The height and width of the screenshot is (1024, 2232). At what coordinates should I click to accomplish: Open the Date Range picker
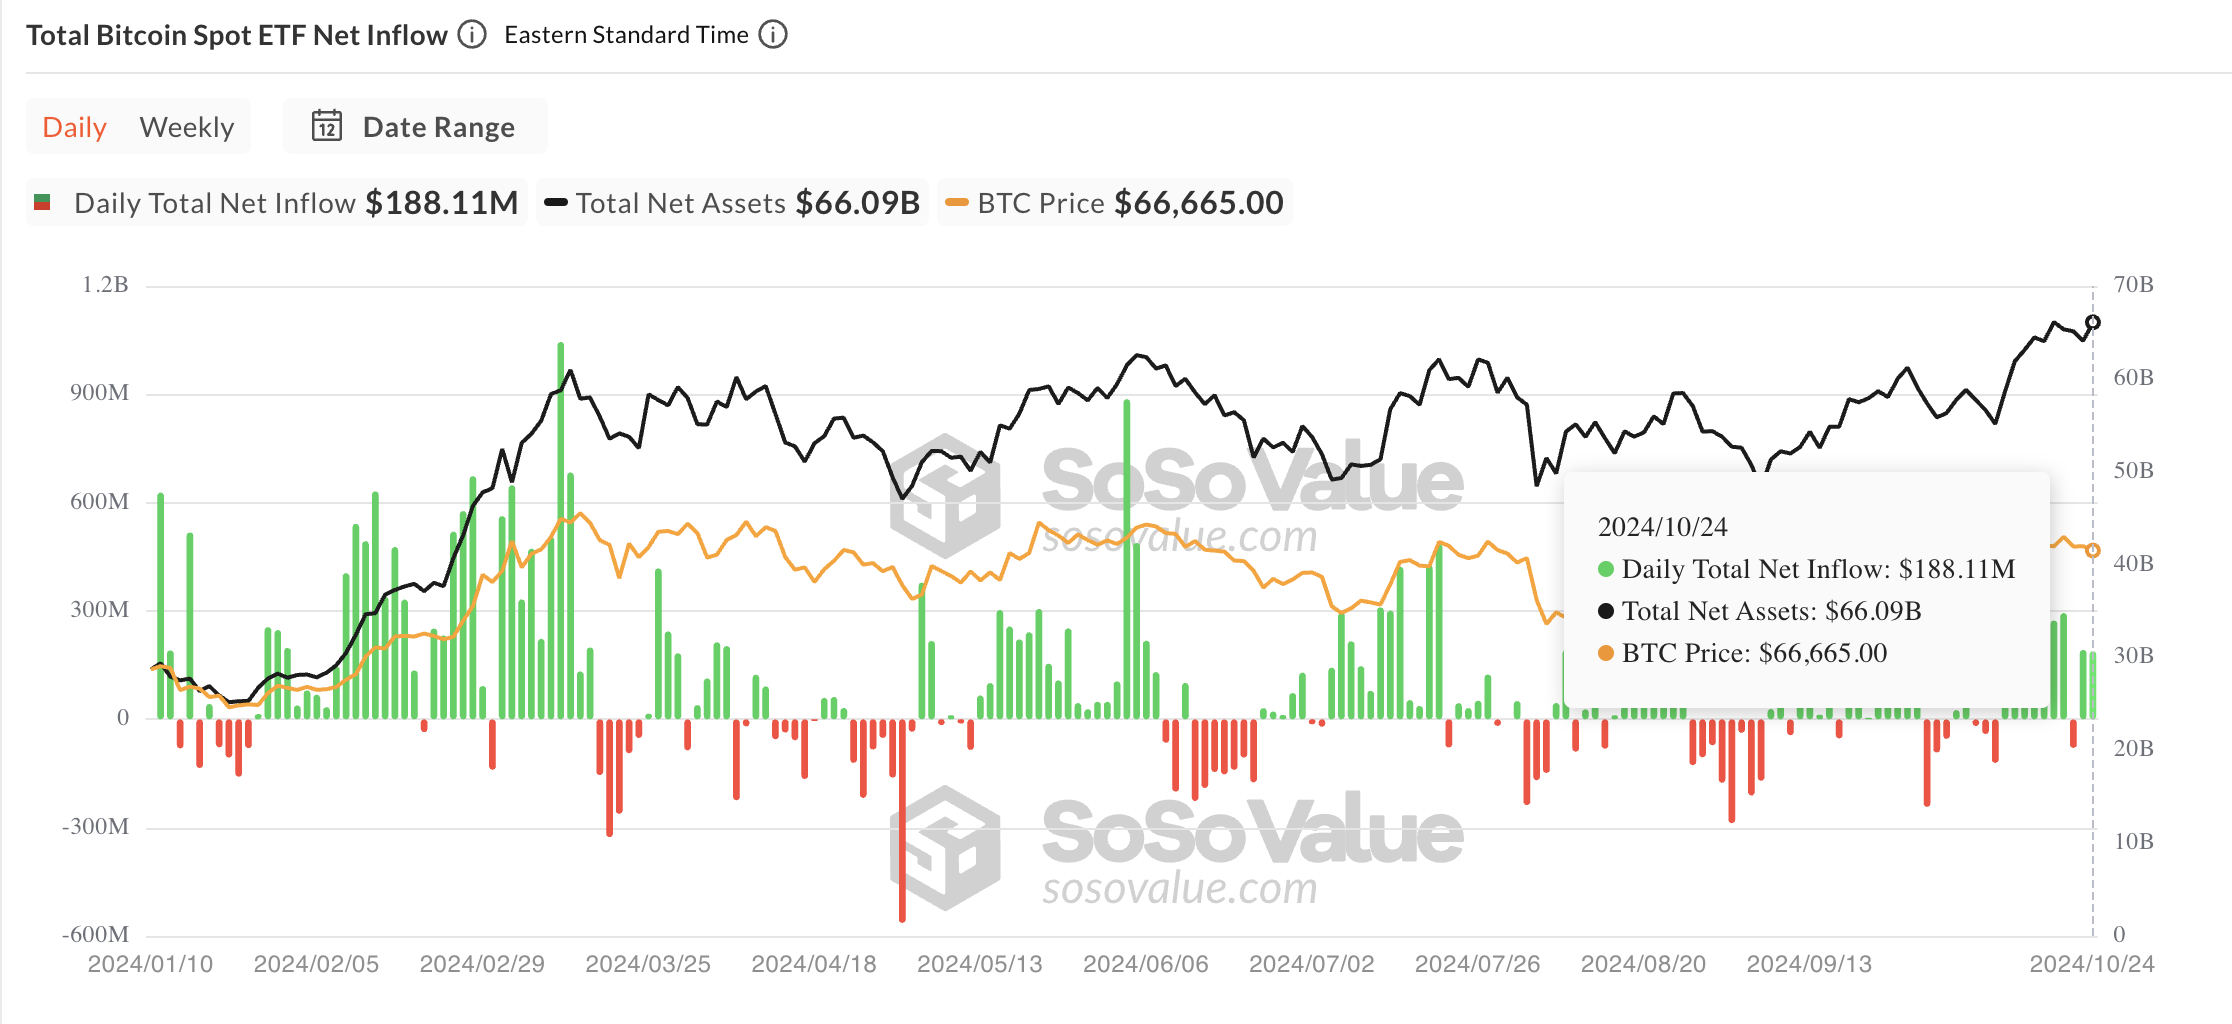click(439, 126)
